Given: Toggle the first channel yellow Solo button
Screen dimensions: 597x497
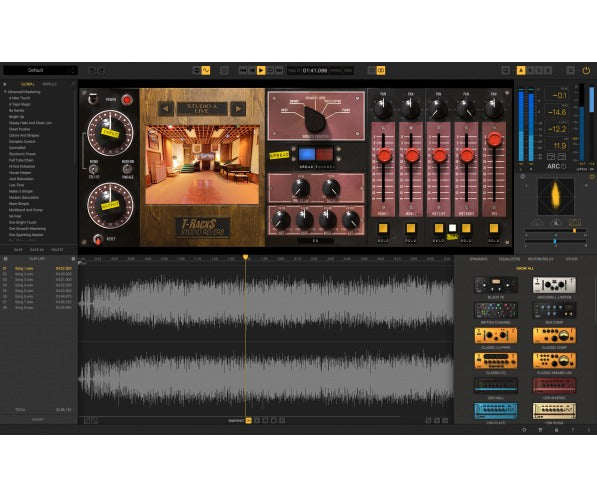Looking at the screenshot, I should click(383, 228).
